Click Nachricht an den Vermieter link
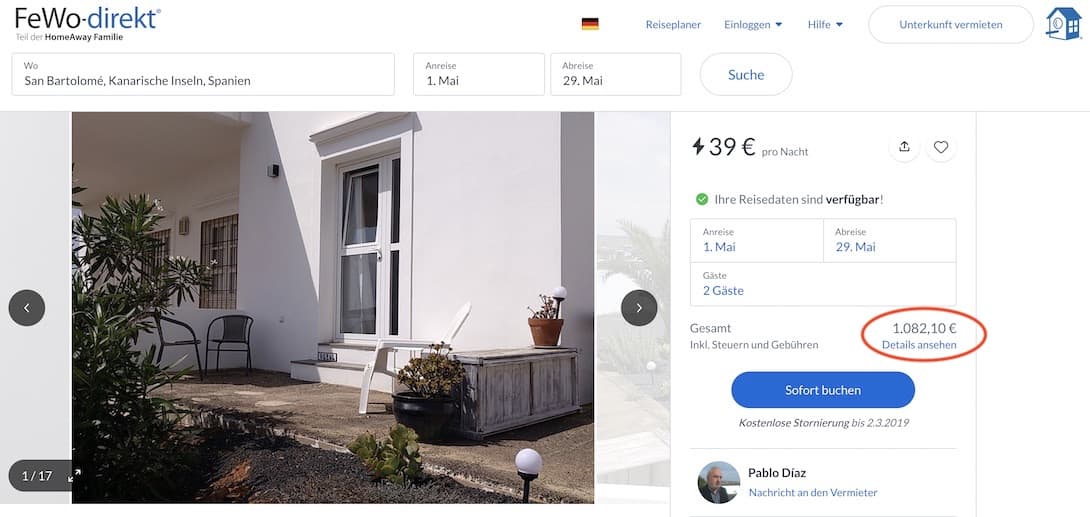 813,493
